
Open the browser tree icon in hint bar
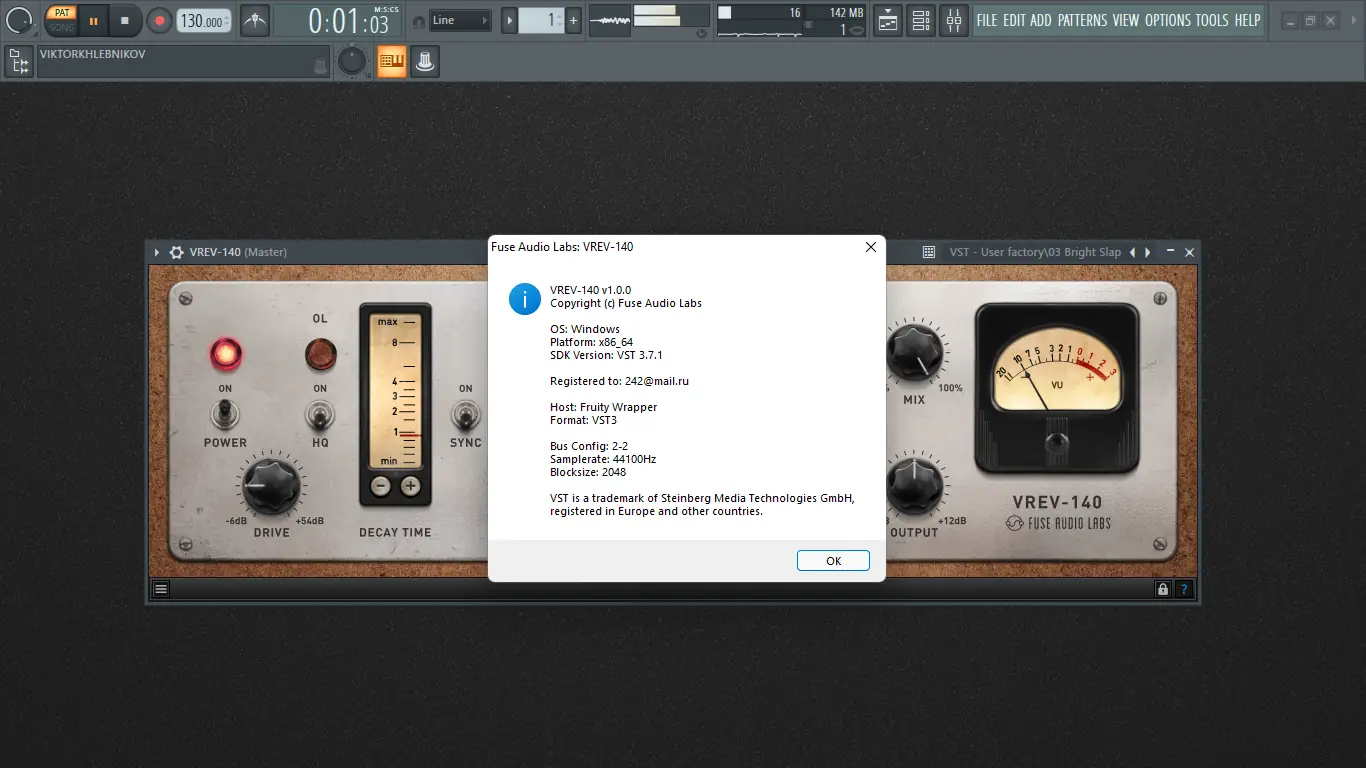[x=18, y=62]
